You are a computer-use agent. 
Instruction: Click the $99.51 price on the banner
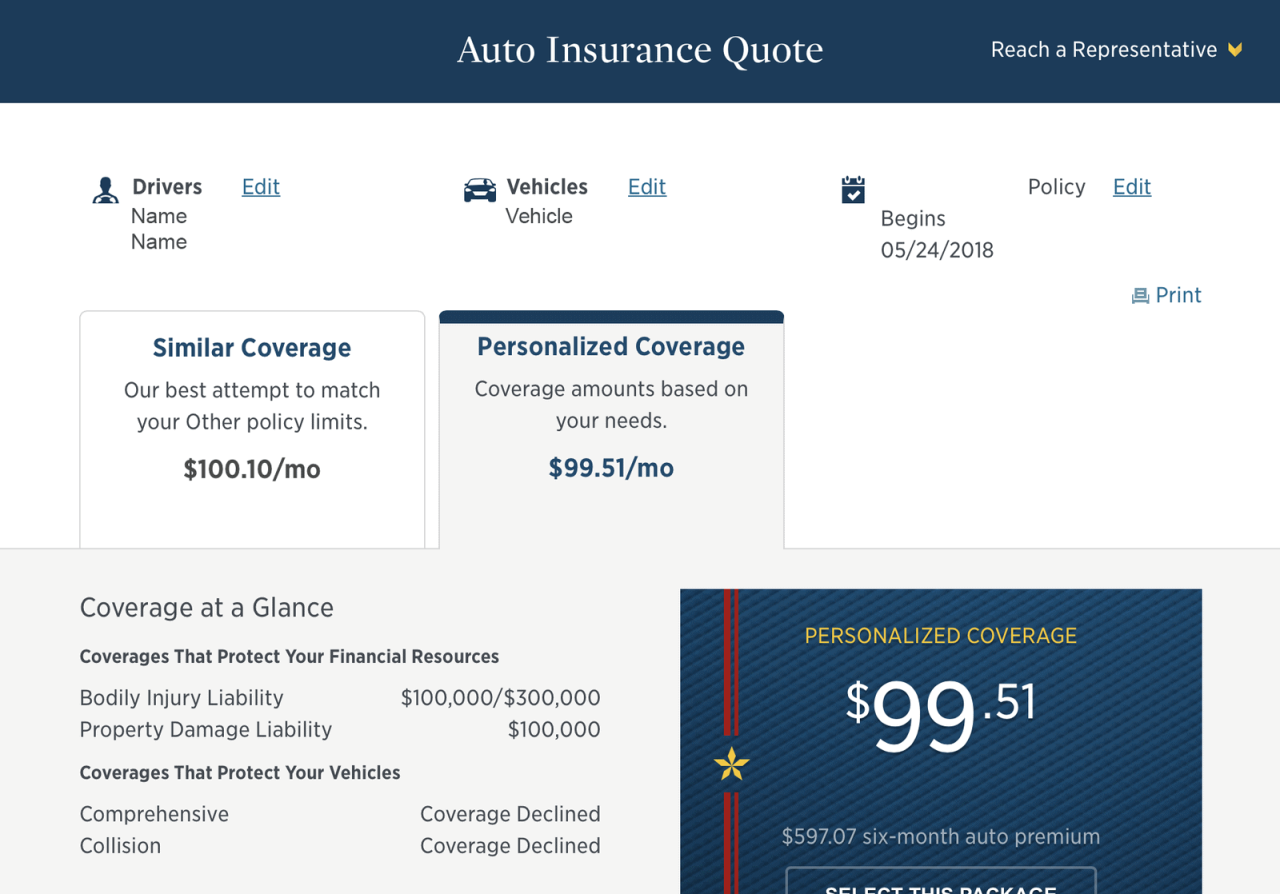pyautogui.click(x=940, y=712)
